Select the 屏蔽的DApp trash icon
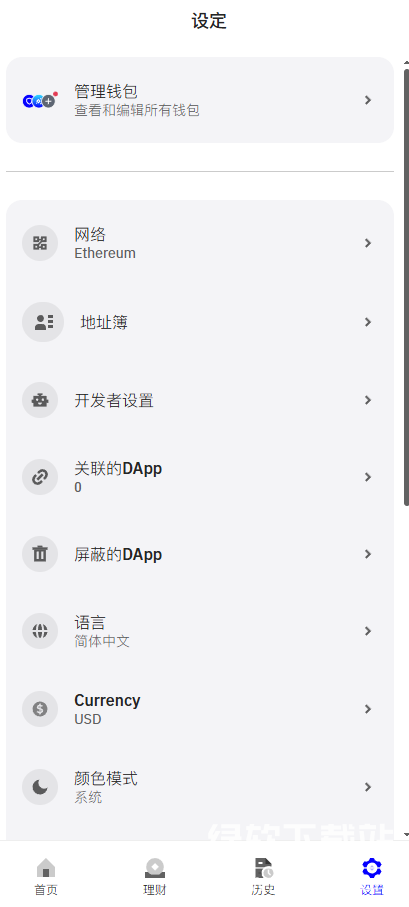 tap(40, 554)
